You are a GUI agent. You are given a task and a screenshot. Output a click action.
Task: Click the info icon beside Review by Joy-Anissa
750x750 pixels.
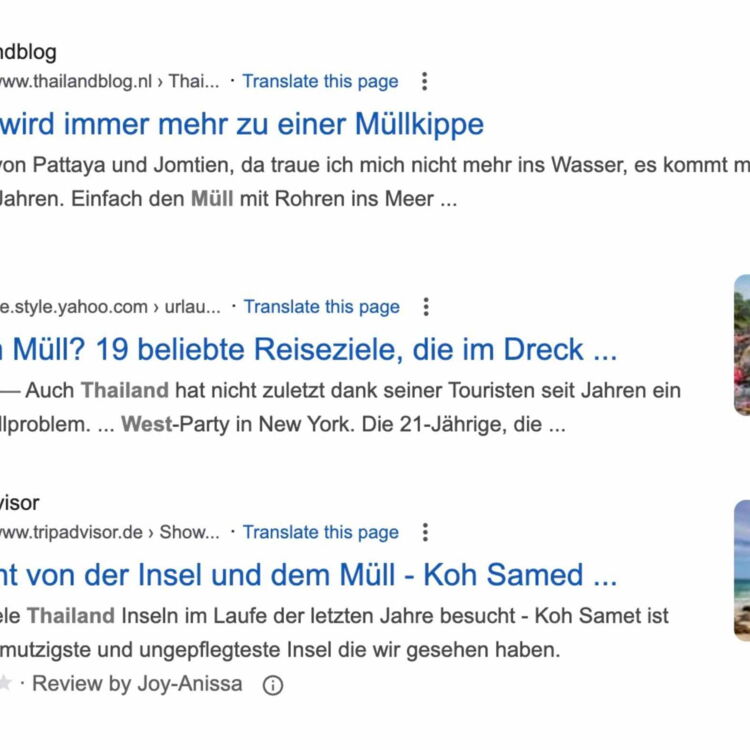pyautogui.click(x=272, y=685)
